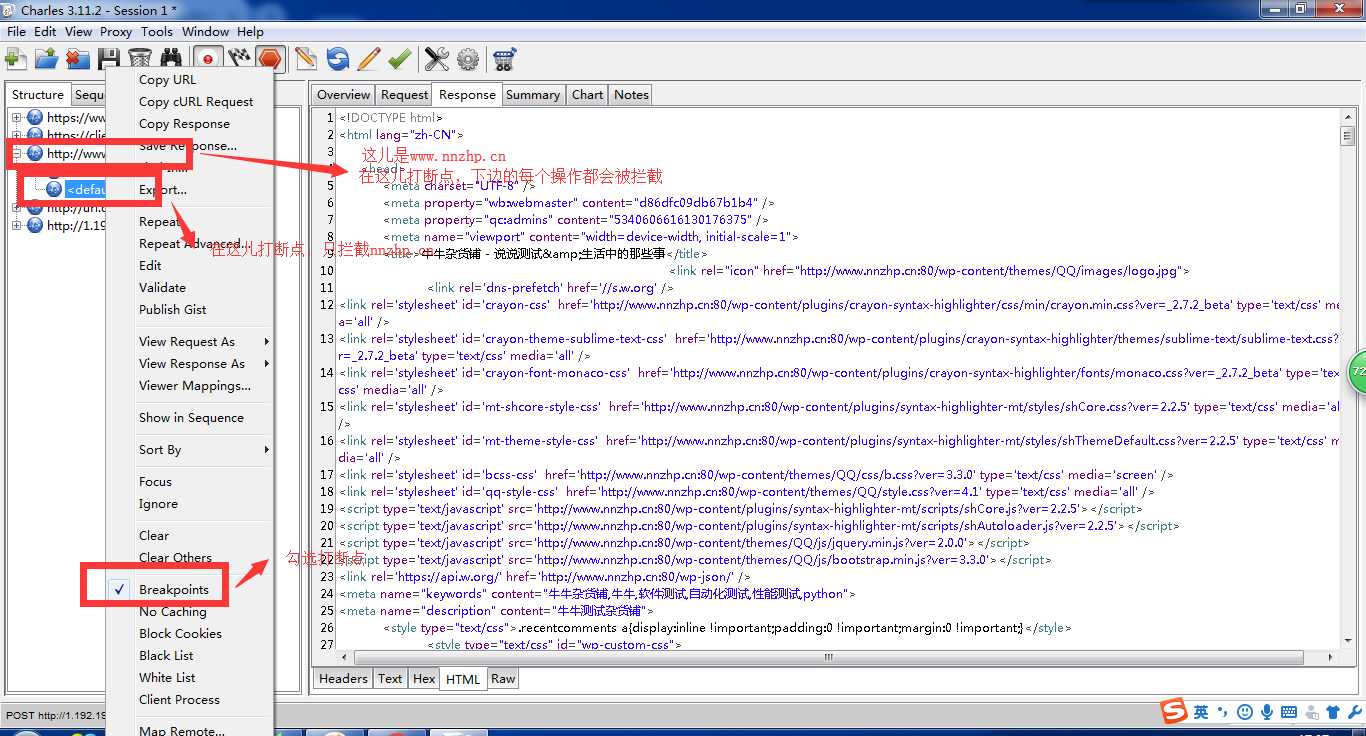Viewport: 1366px width, 736px height.
Task: Collapse the http://www tree node
Action: tap(16, 154)
